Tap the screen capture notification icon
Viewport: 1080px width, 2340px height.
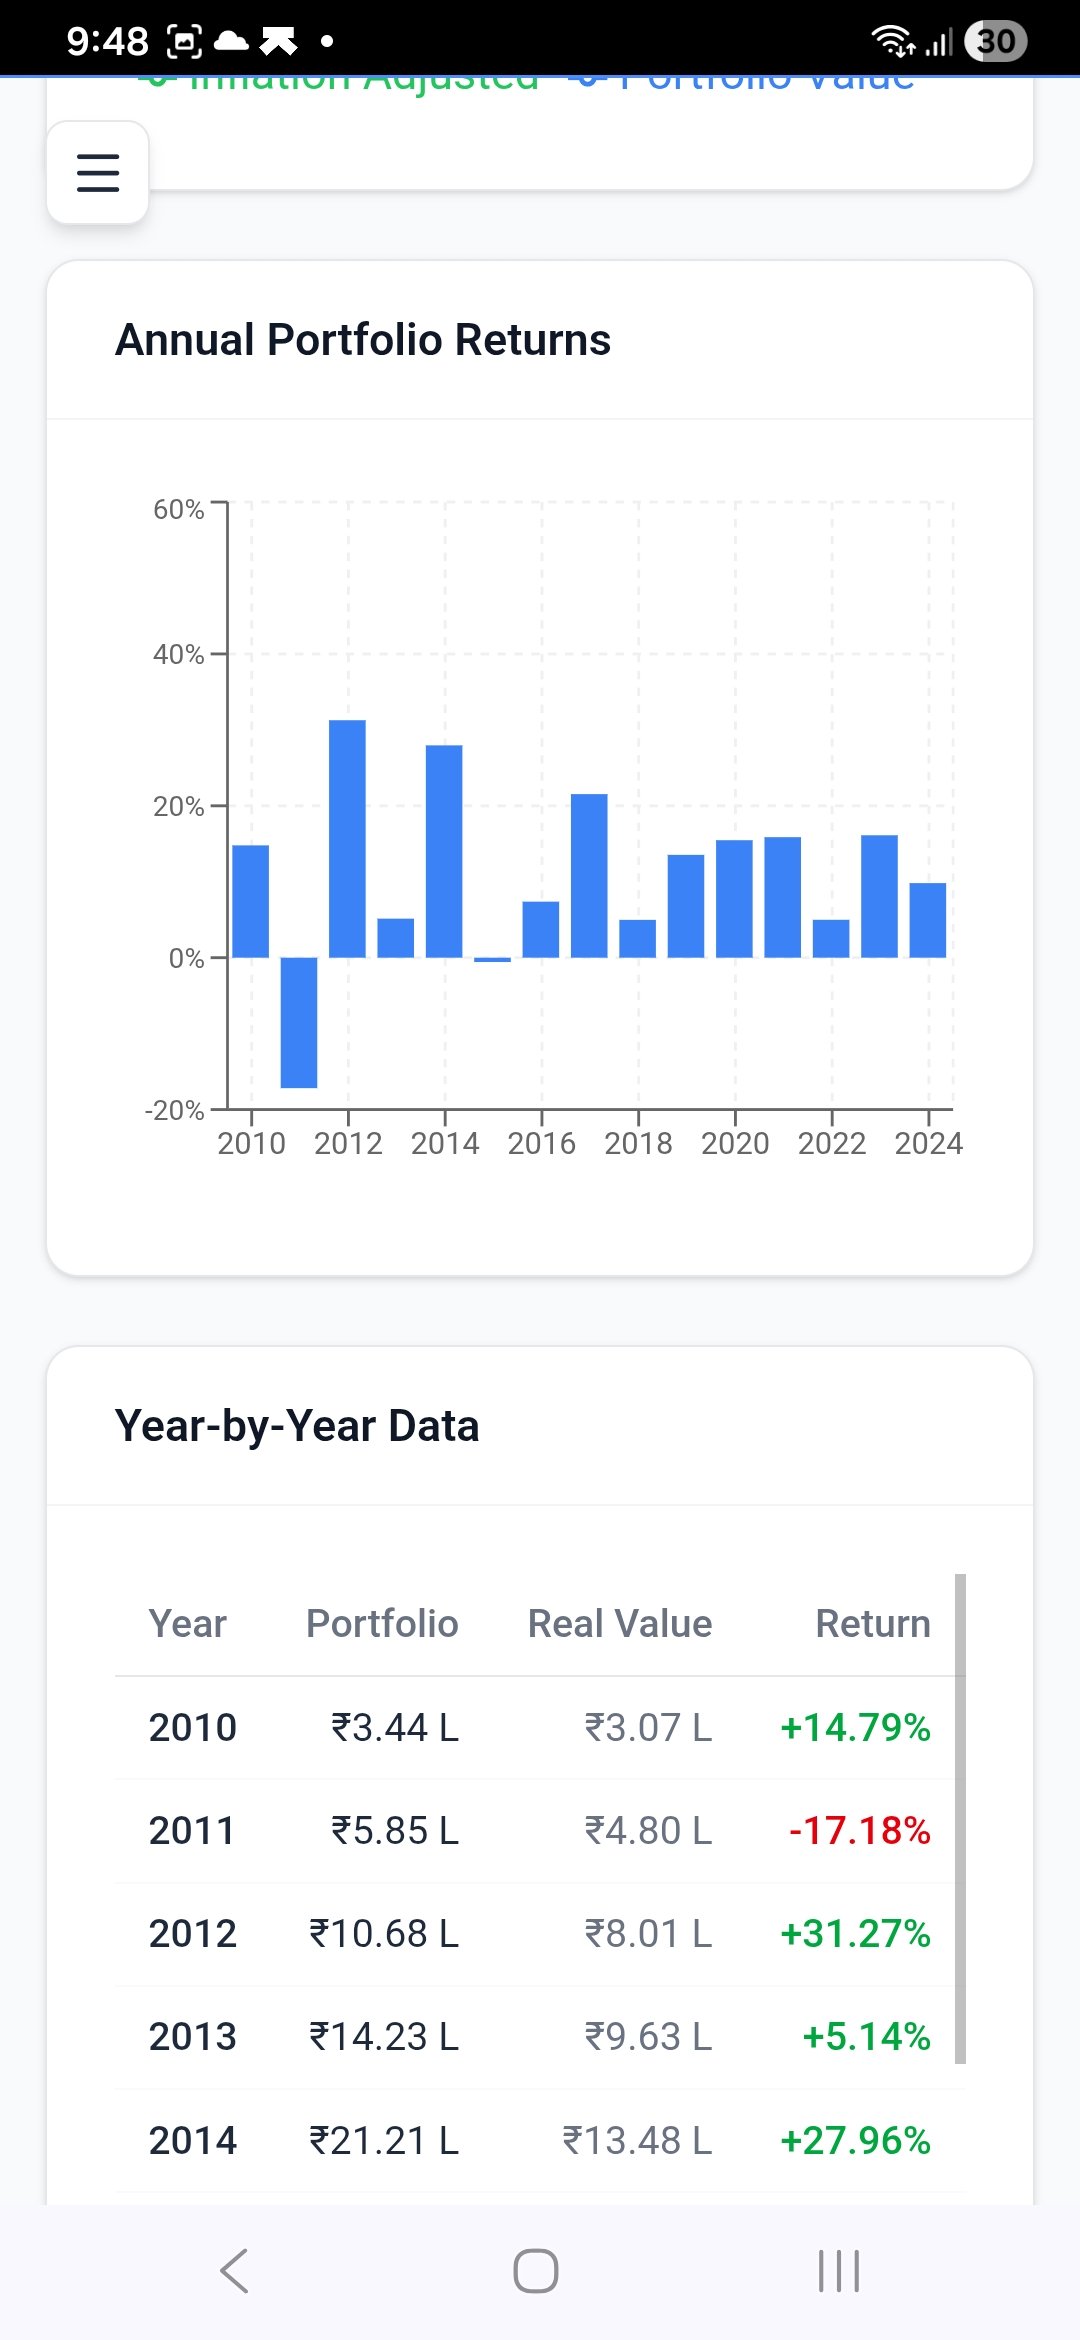click(184, 41)
